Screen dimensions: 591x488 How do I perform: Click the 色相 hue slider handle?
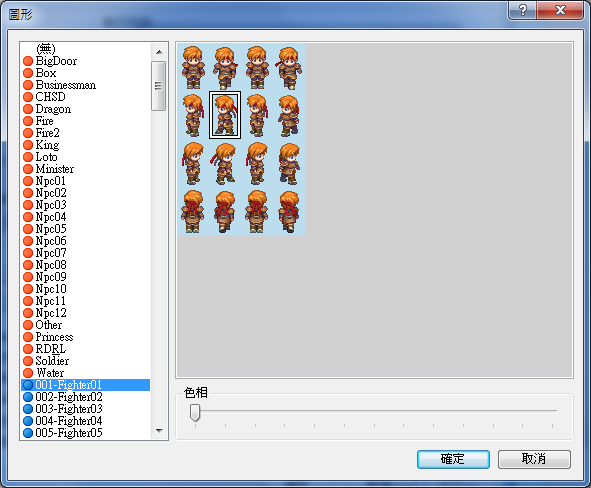tap(195, 413)
